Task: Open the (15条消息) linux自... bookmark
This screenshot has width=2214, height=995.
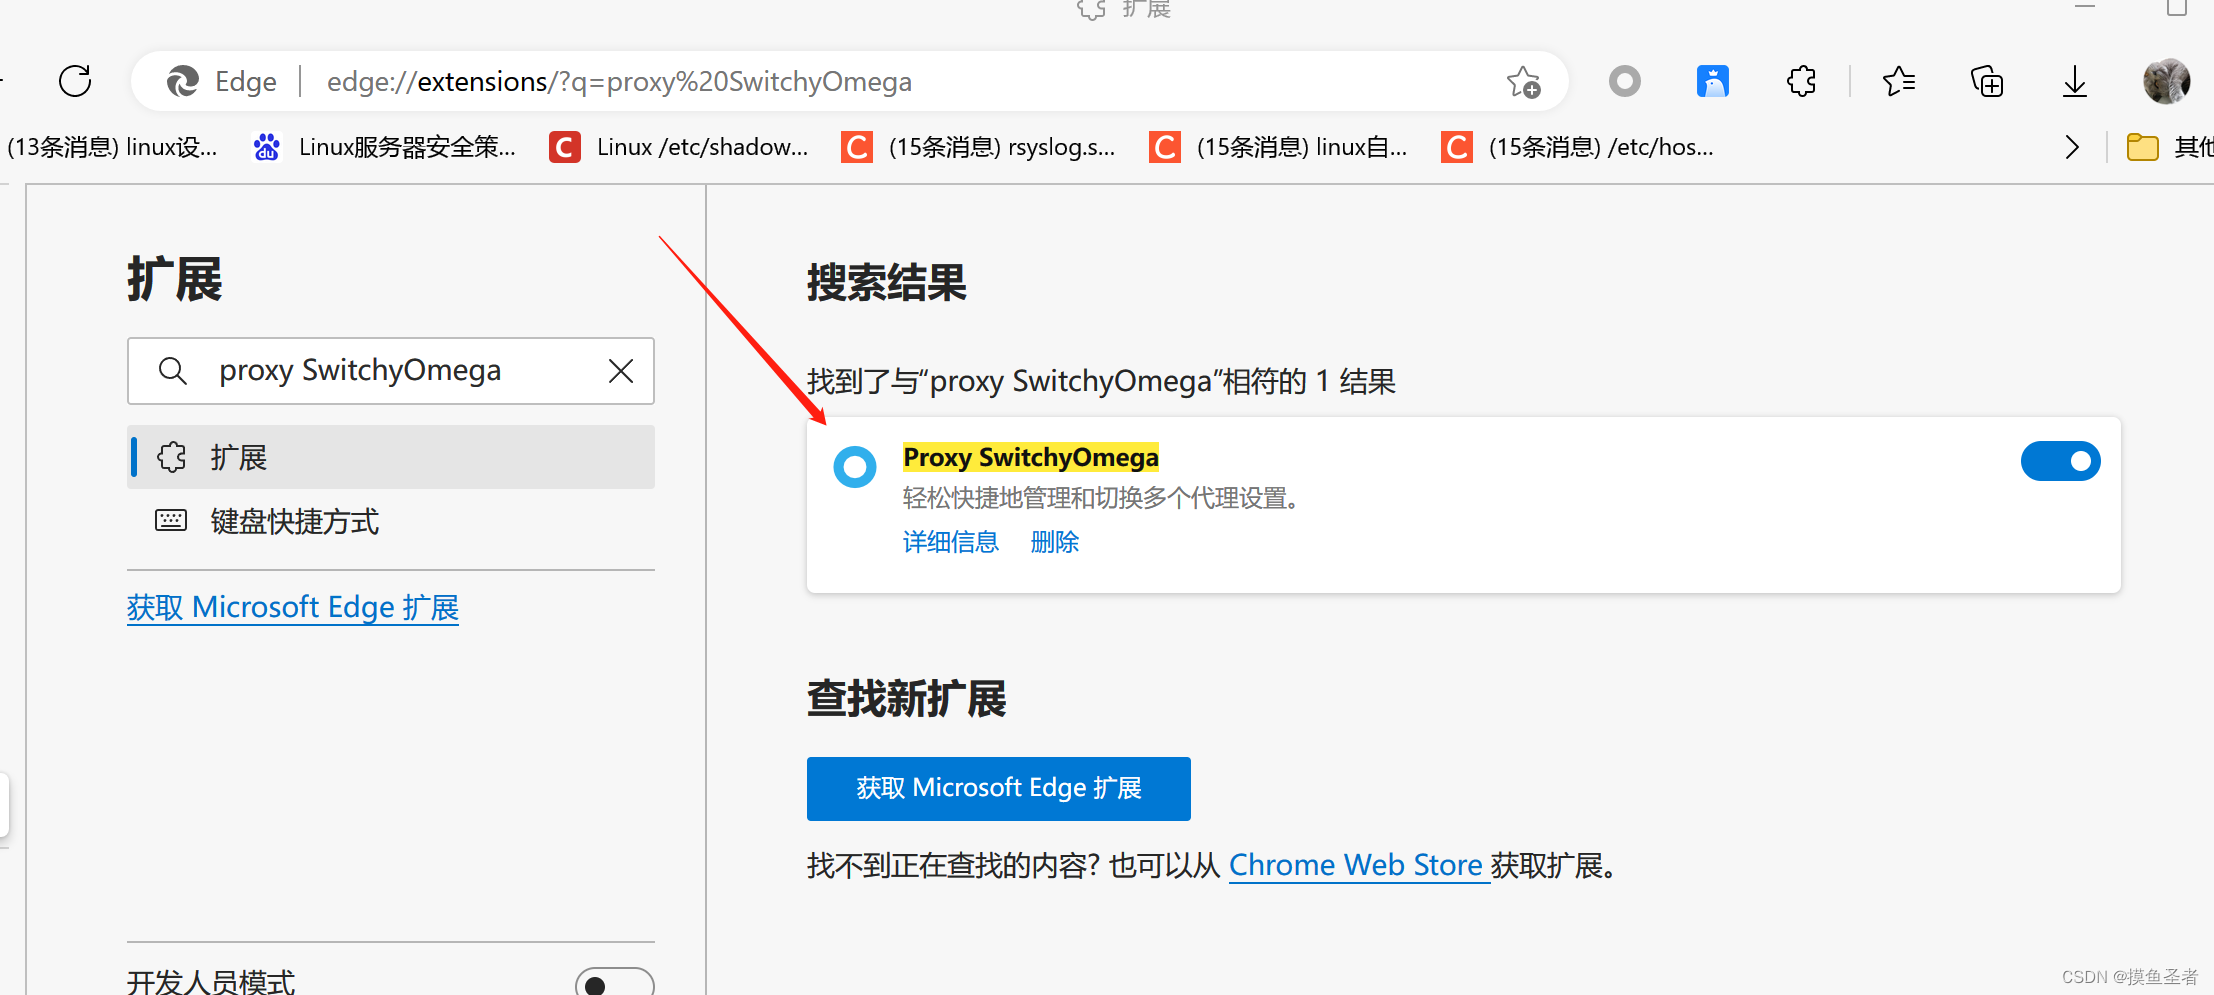Action: (x=1279, y=147)
